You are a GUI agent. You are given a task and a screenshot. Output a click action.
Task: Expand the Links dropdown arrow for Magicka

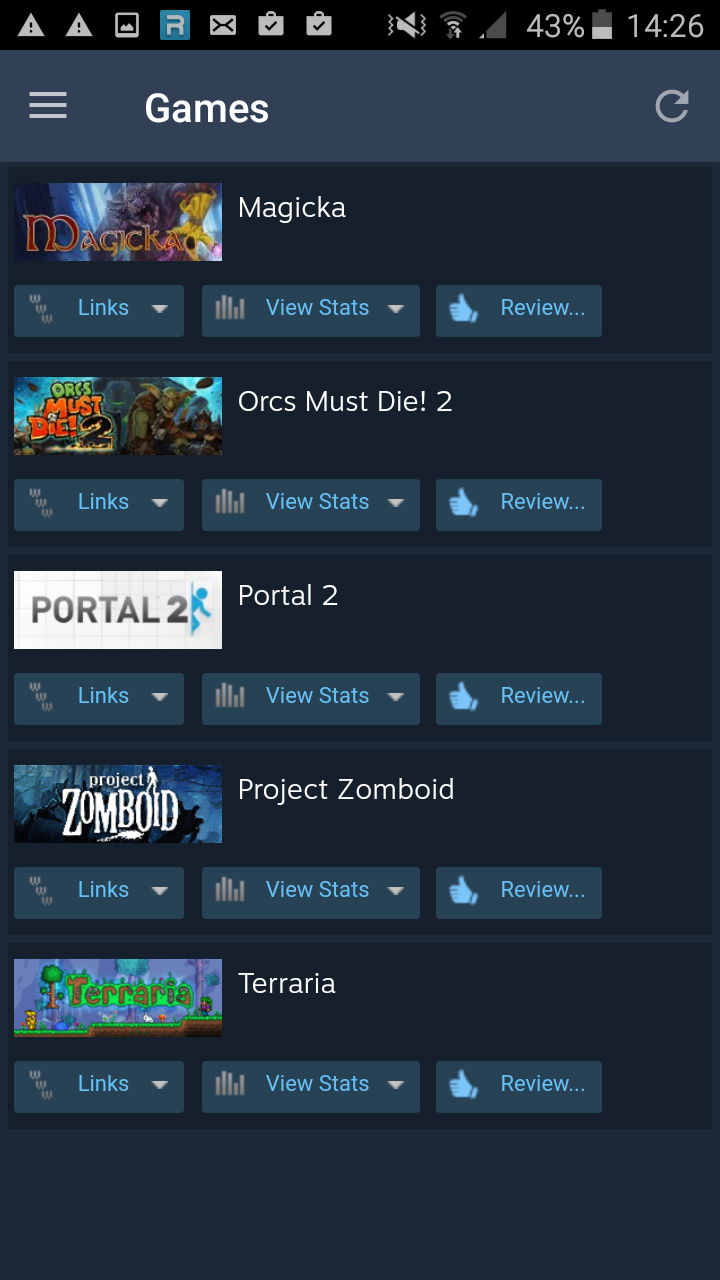(x=159, y=309)
